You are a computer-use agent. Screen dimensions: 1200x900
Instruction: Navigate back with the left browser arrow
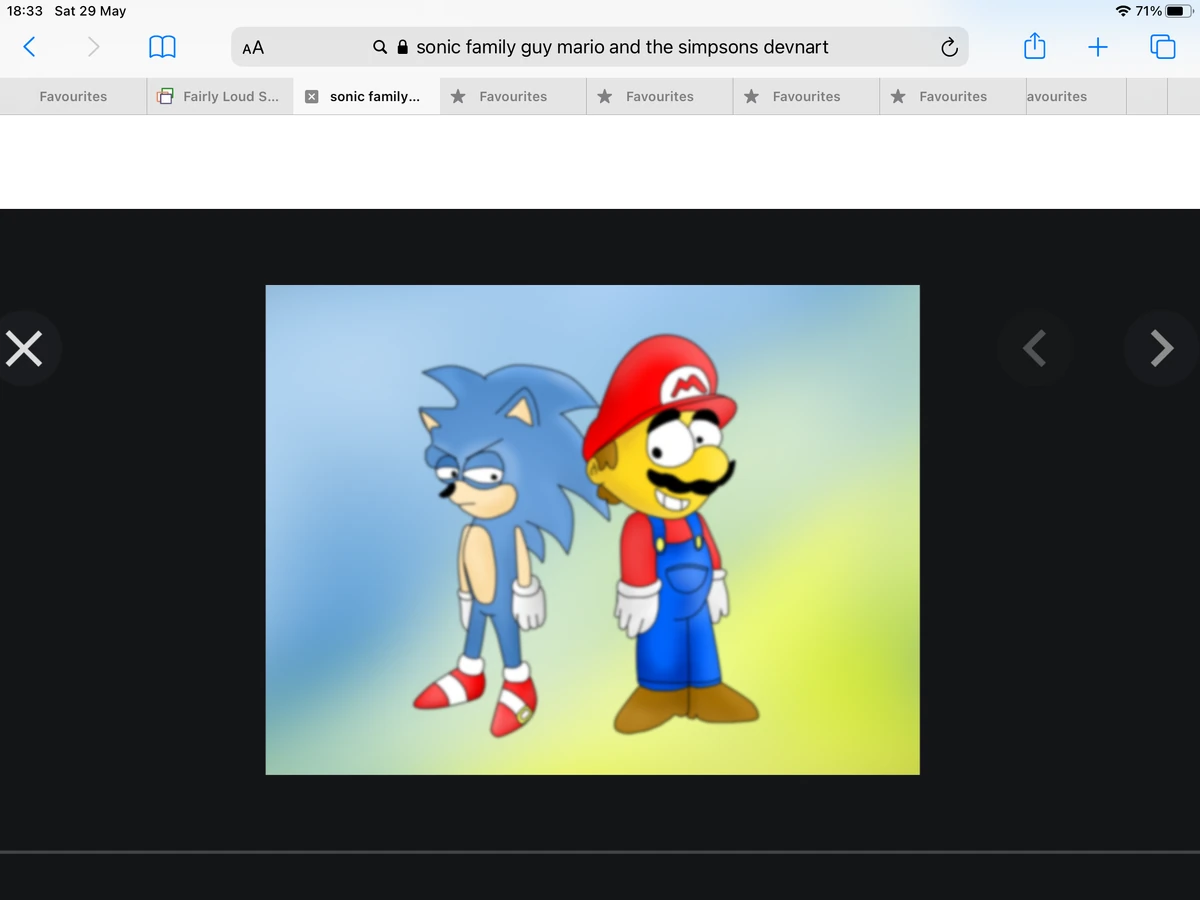point(29,46)
